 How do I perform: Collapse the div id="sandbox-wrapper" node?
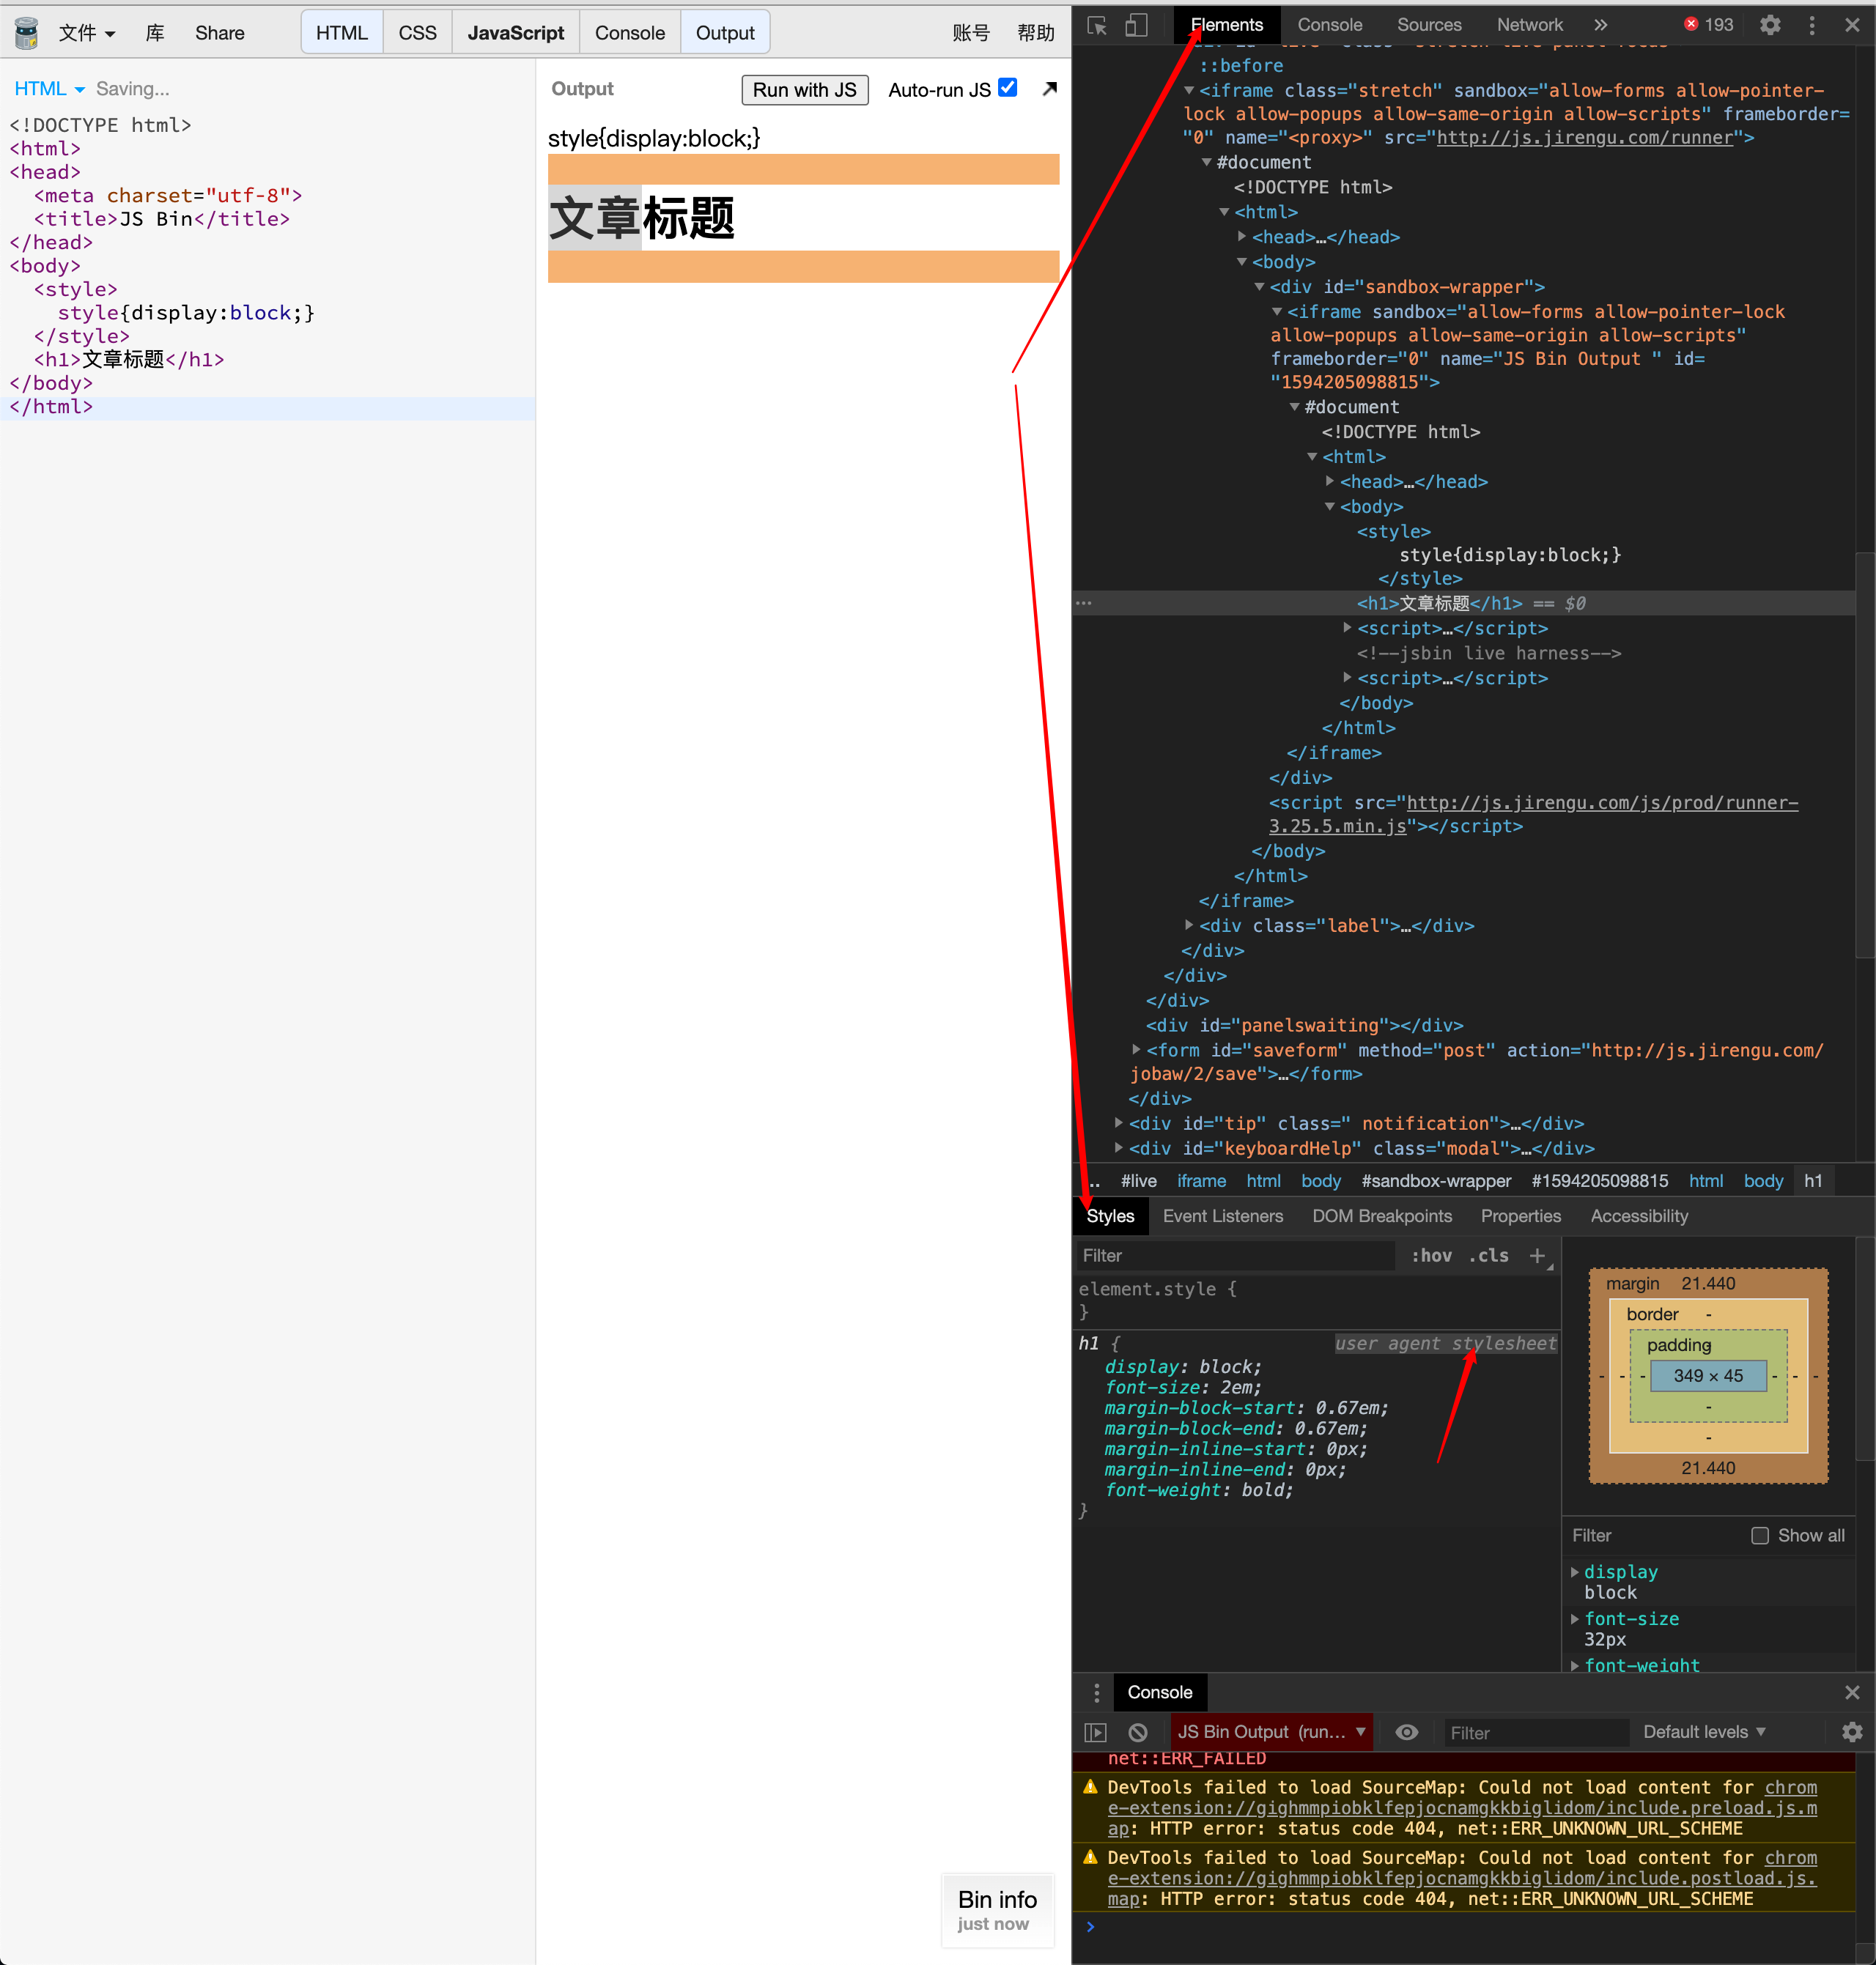click(1260, 287)
